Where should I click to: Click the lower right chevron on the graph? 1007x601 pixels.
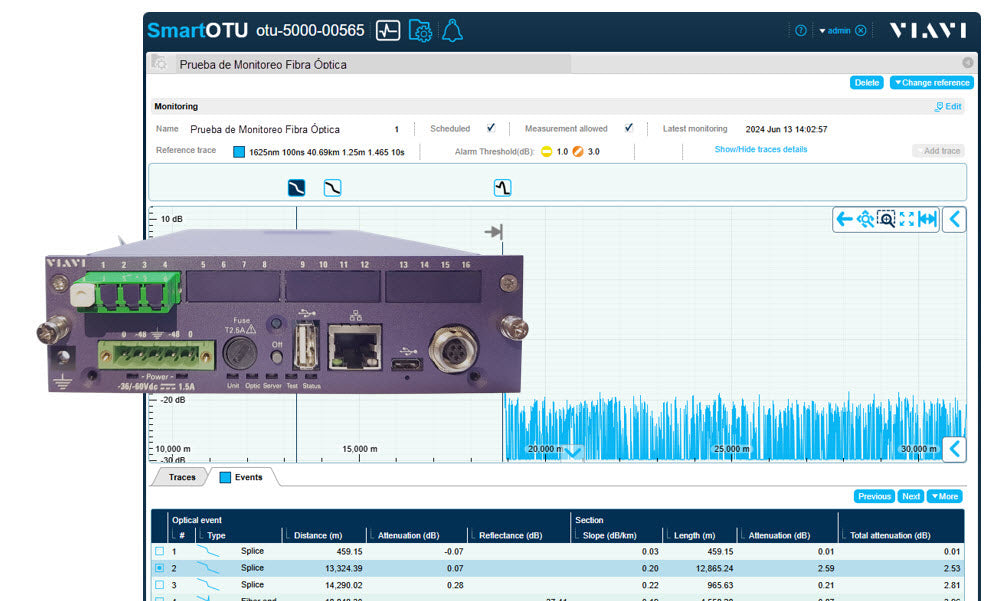click(954, 449)
